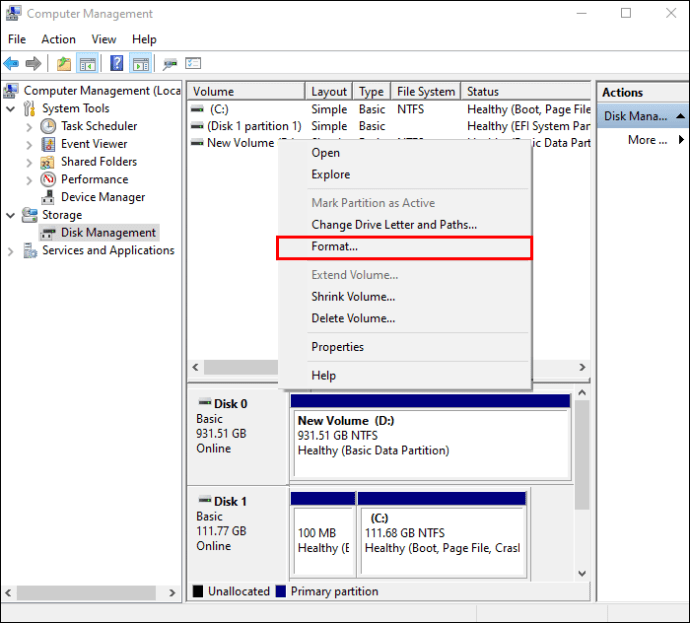
Task: Click the System Tools wrench icon
Action: point(29,108)
